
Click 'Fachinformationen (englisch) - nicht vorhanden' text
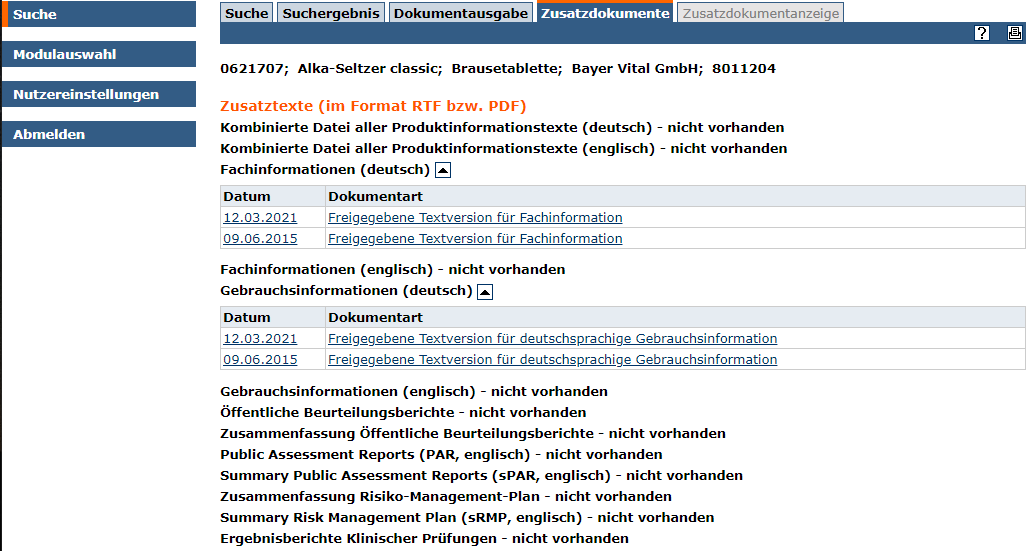(393, 270)
